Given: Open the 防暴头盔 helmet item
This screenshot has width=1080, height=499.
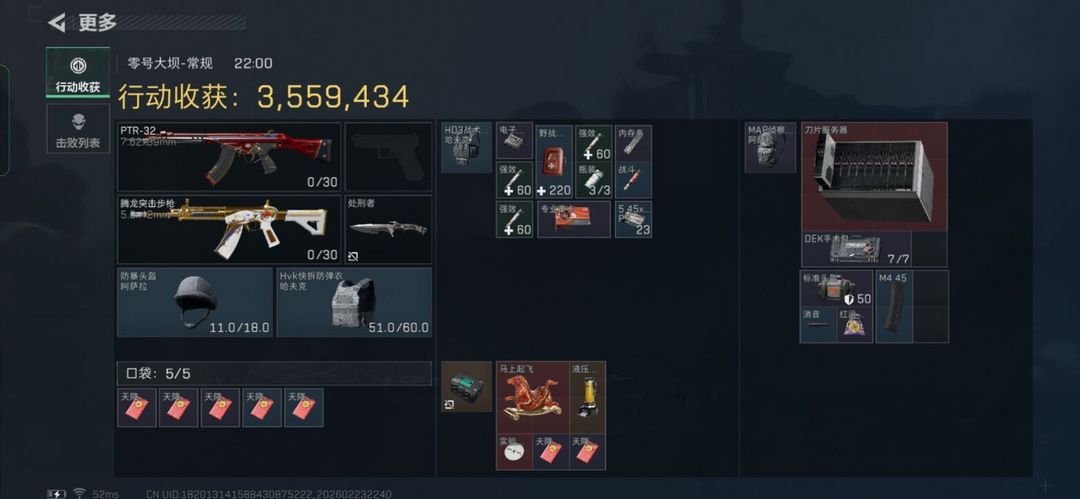Looking at the screenshot, I should (x=195, y=302).
